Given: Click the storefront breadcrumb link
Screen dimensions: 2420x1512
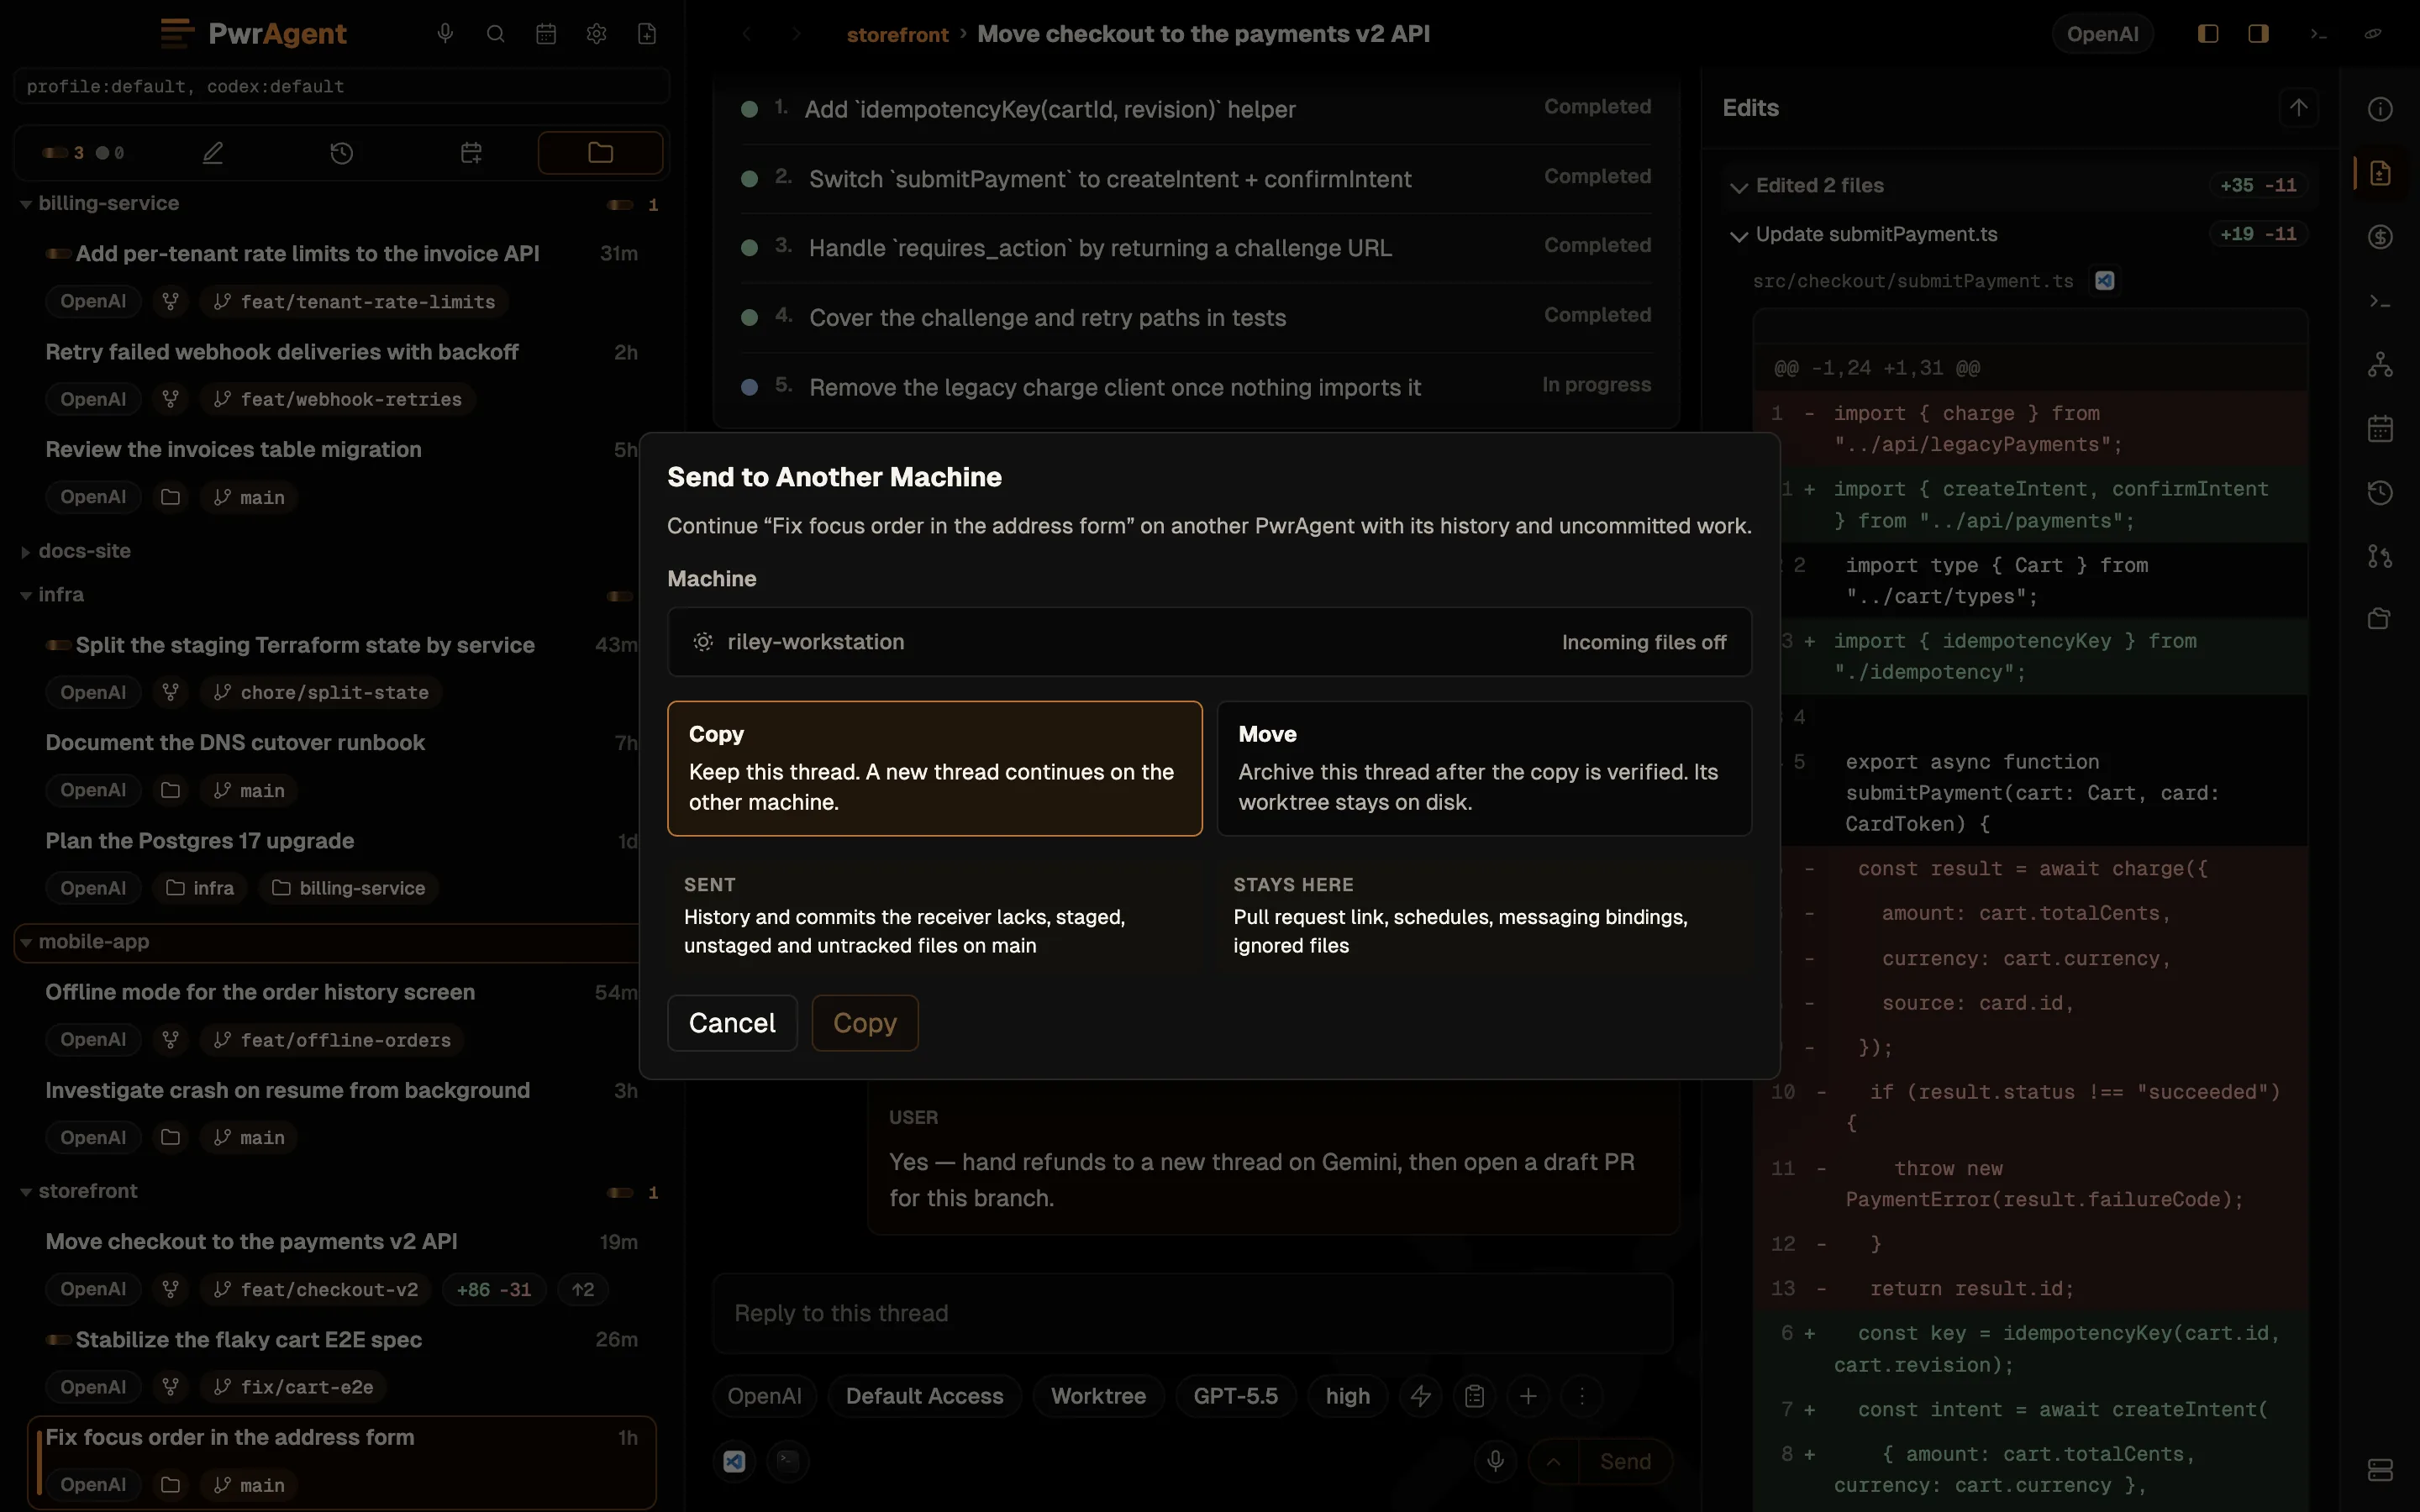Looking at the screenshot, I should coord(897,35).
